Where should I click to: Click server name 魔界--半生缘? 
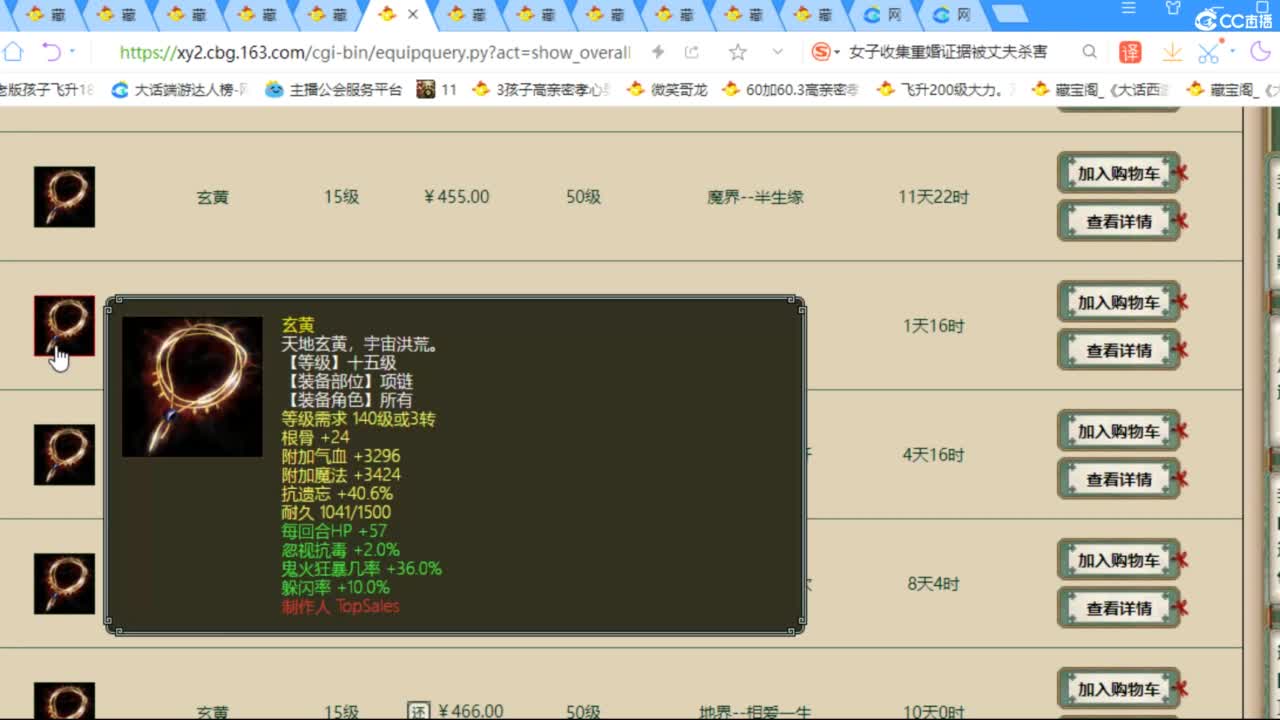[755, 197]
